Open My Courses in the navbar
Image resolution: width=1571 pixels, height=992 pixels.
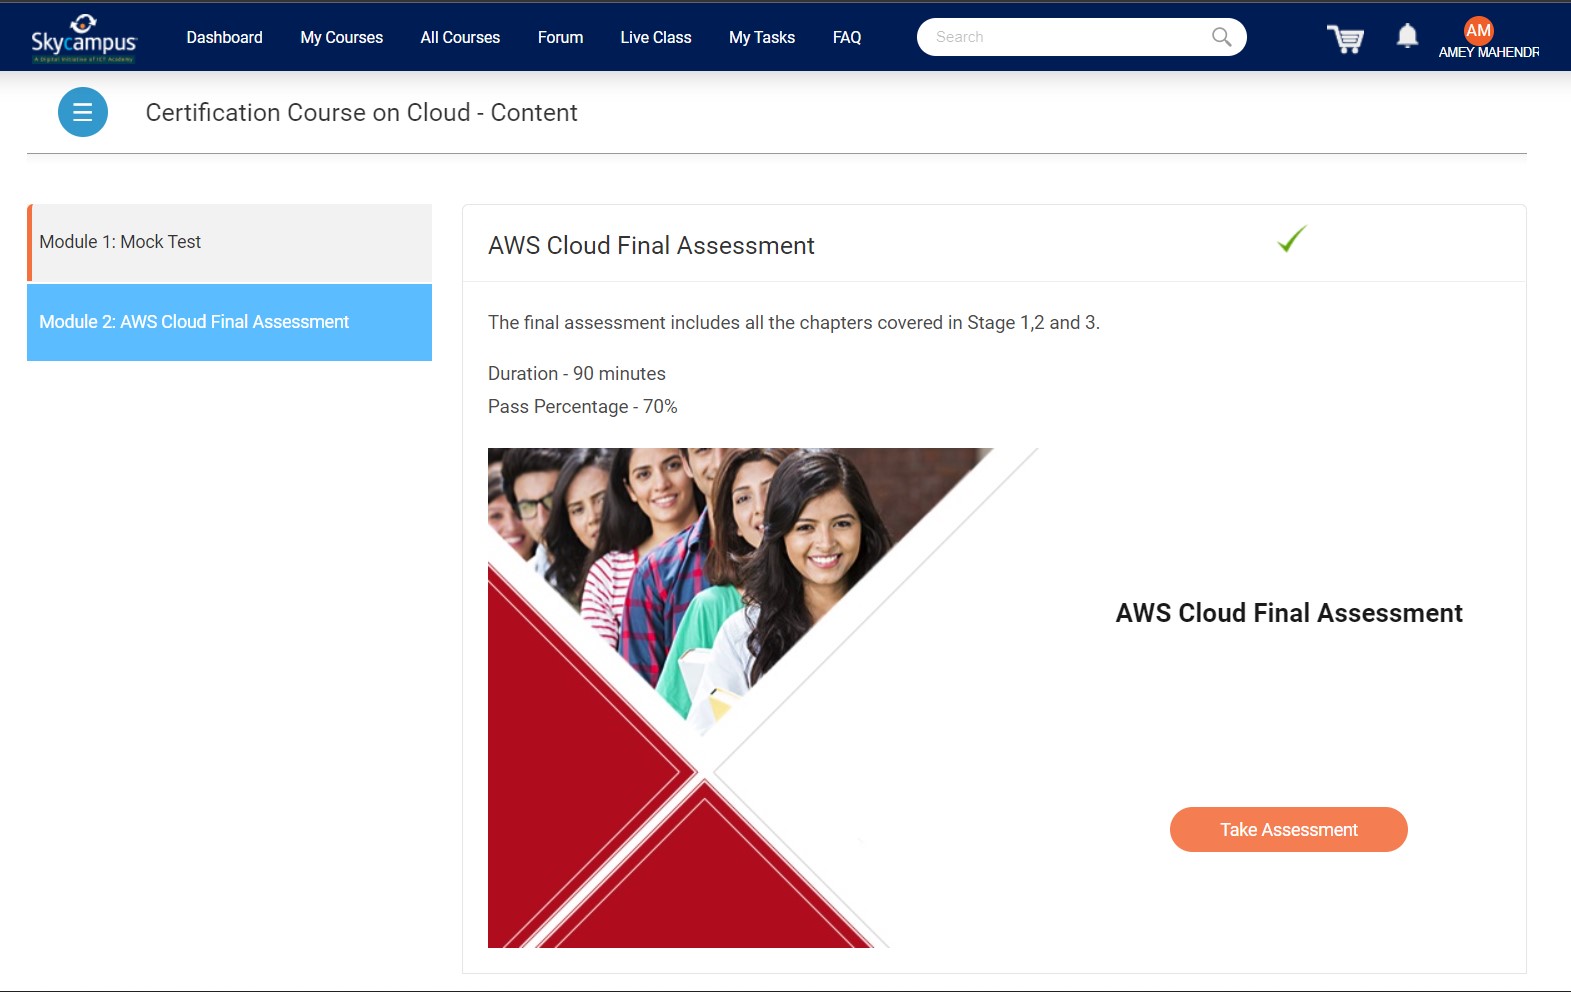[x=341, y=37]
